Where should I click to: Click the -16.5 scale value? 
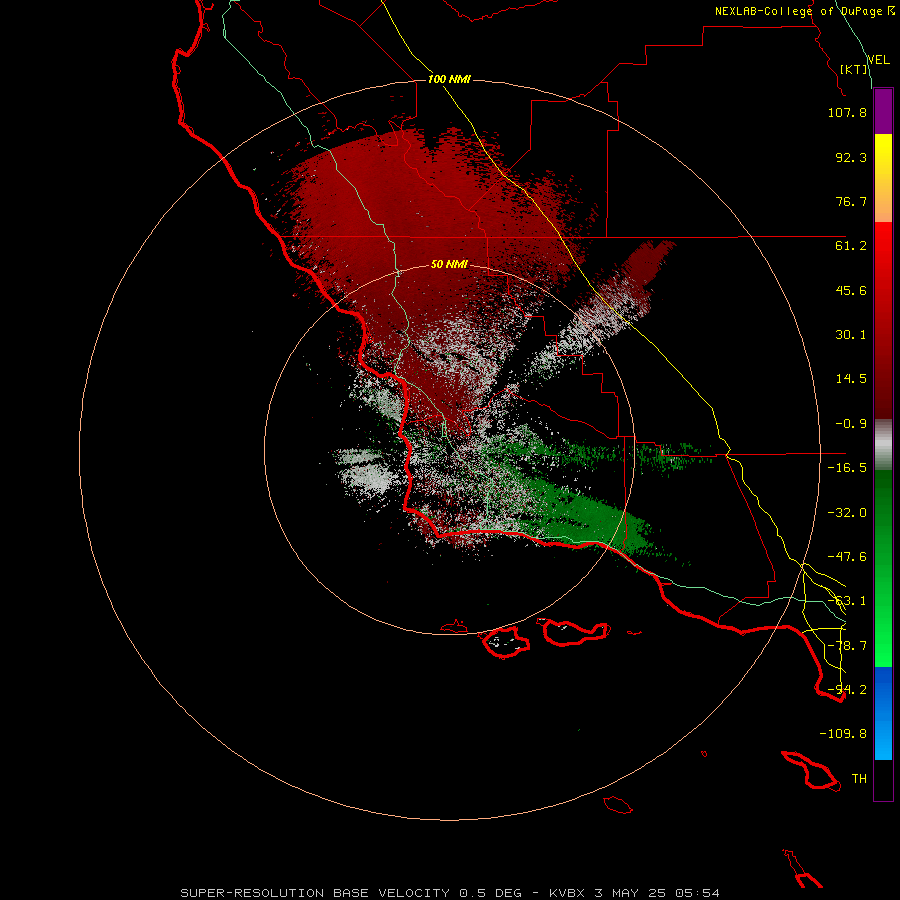click(847, 468)
